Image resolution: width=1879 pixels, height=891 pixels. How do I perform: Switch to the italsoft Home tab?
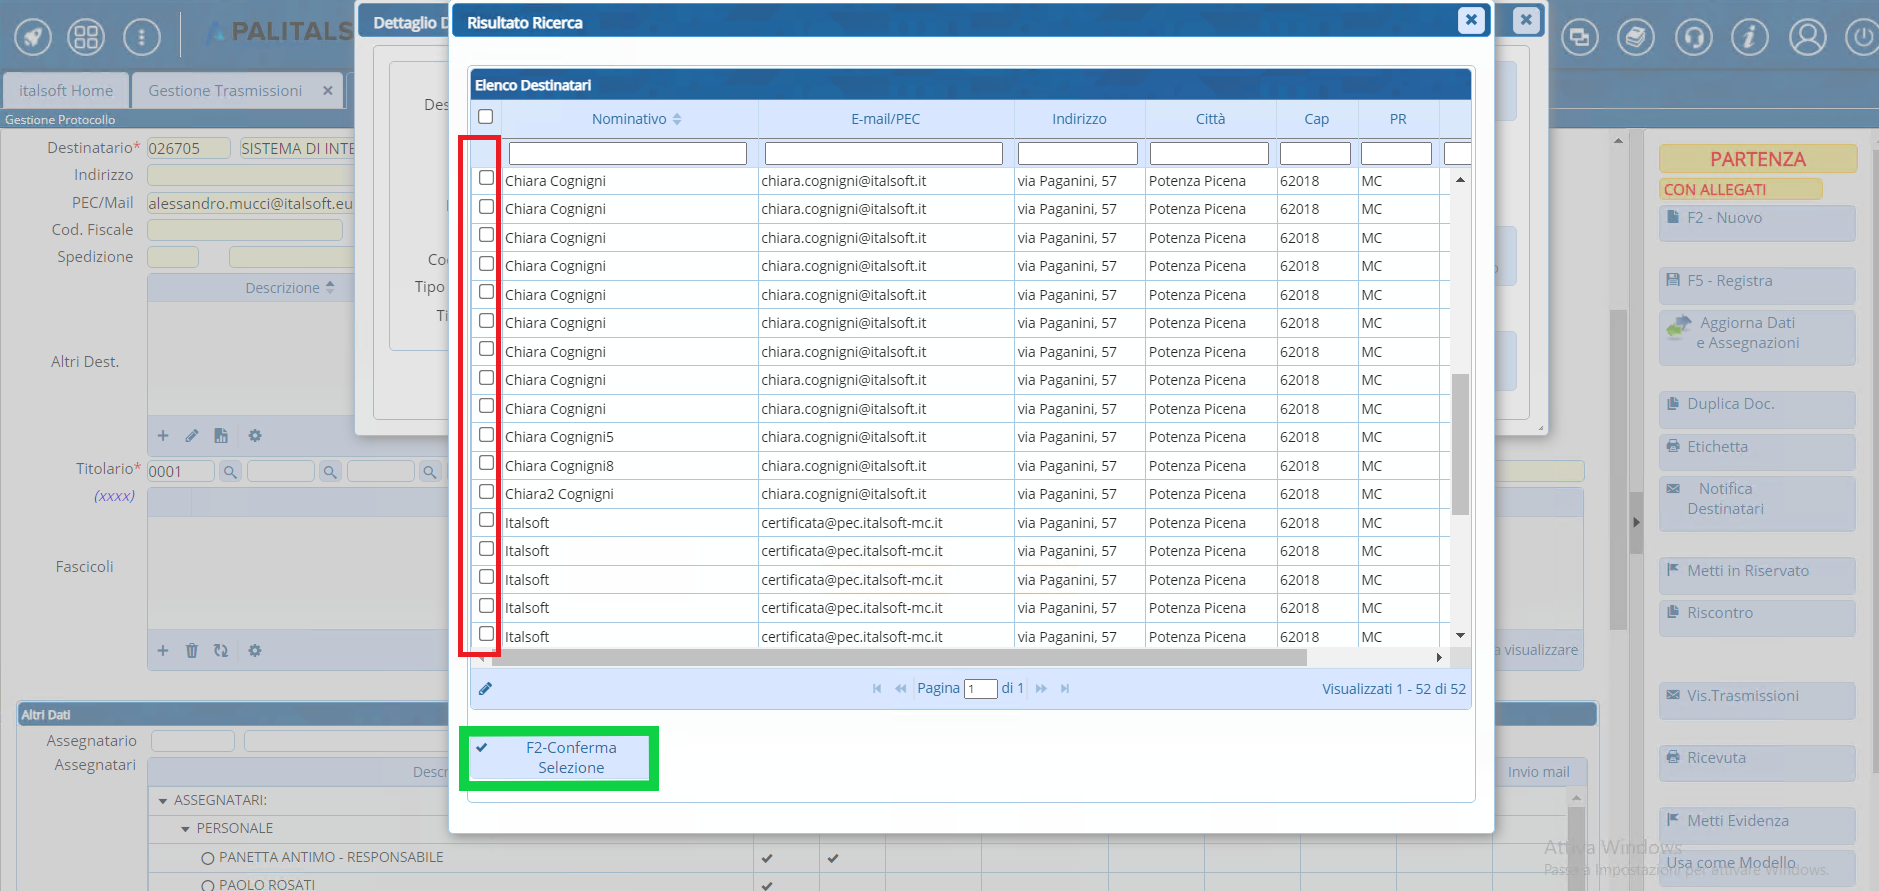pos(66,91)
